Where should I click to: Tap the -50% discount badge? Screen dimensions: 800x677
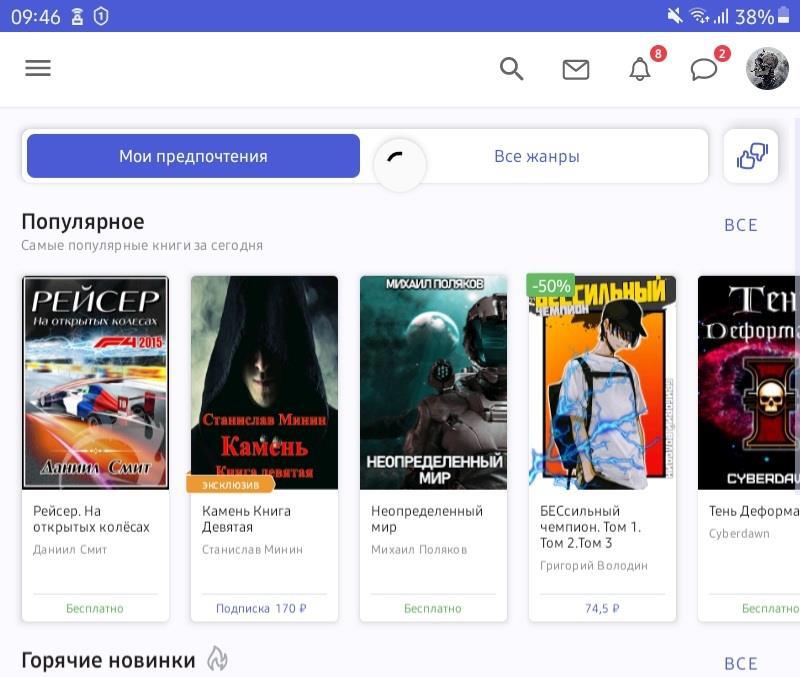point(551,286)
